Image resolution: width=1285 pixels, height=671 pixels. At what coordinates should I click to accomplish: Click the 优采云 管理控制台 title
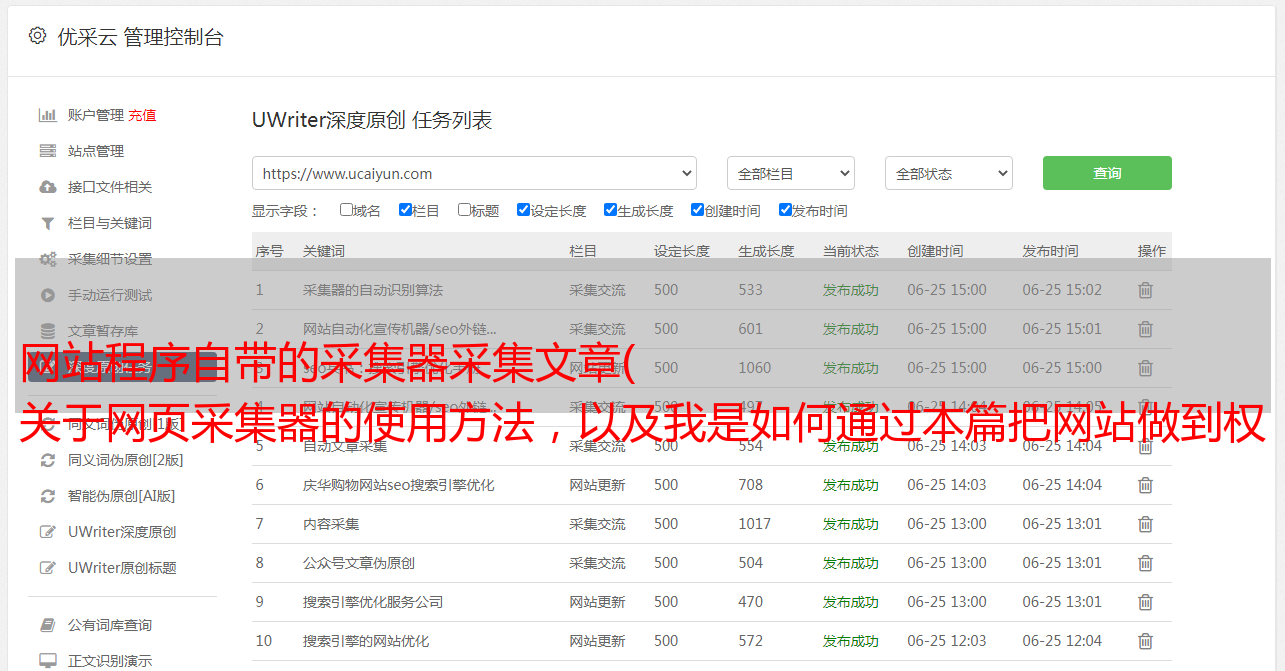140,37
